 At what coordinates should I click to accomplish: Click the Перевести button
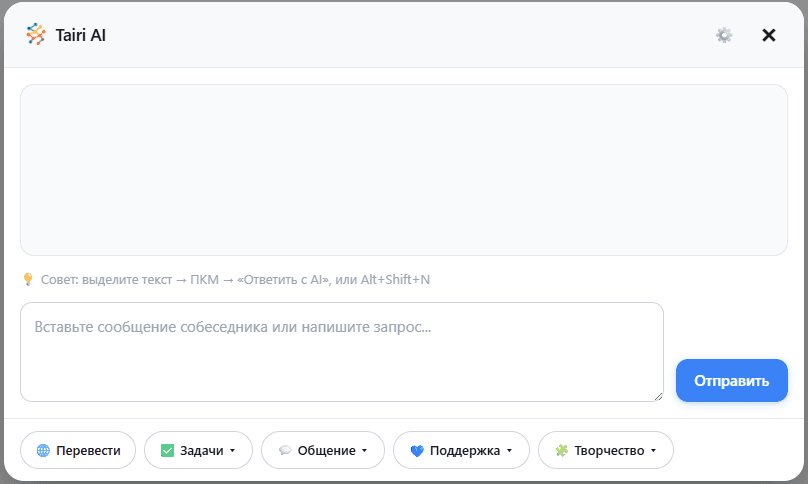pos(78,450)
